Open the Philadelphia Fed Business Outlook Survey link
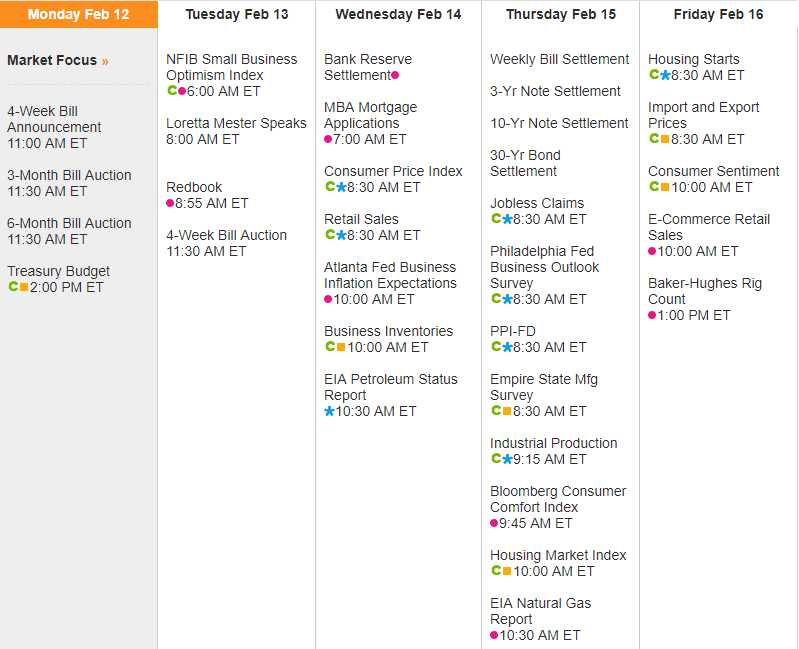The height and width of the screenshot is (649, 799). click(x=544, y=267)
